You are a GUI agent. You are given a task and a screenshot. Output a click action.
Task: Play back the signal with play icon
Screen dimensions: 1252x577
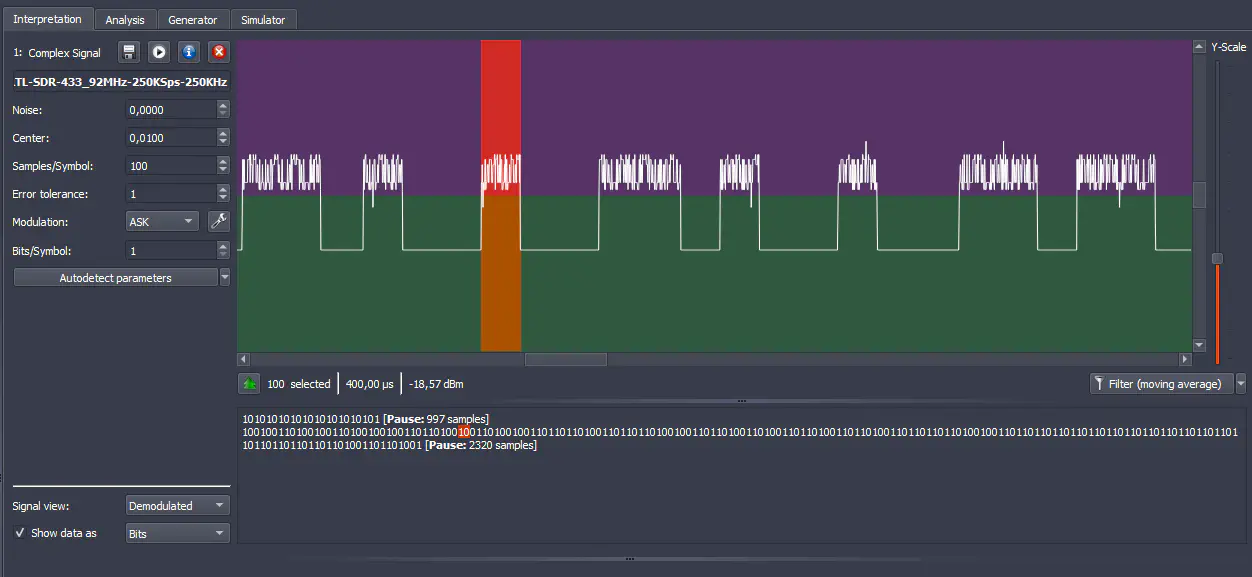tap(158, 52)
